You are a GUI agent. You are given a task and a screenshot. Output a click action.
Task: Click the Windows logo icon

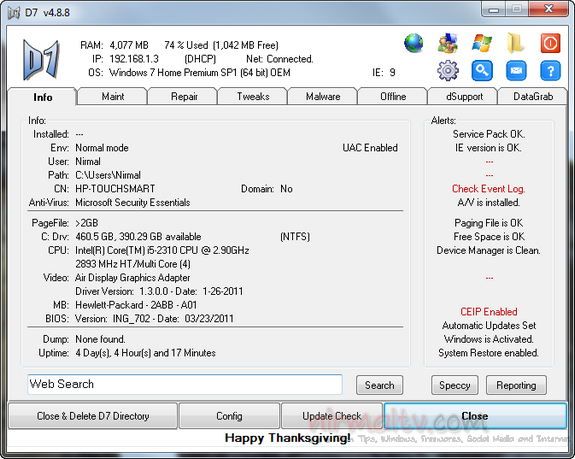point(482,43)
